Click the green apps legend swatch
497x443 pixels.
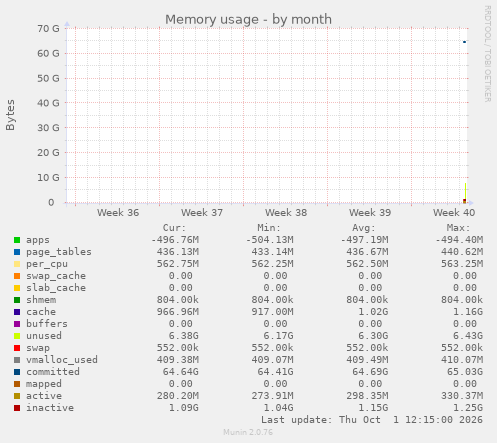point(17,240)
